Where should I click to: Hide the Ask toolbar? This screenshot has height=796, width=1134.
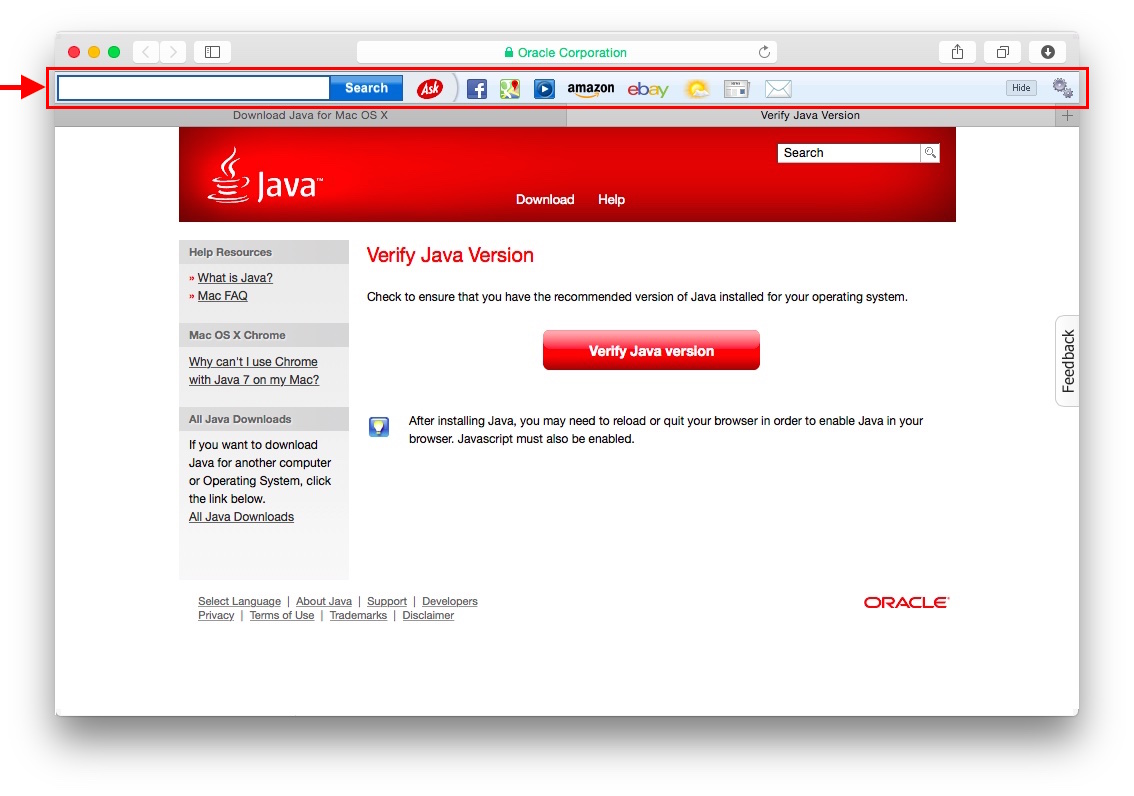(x=1021, y=87)
